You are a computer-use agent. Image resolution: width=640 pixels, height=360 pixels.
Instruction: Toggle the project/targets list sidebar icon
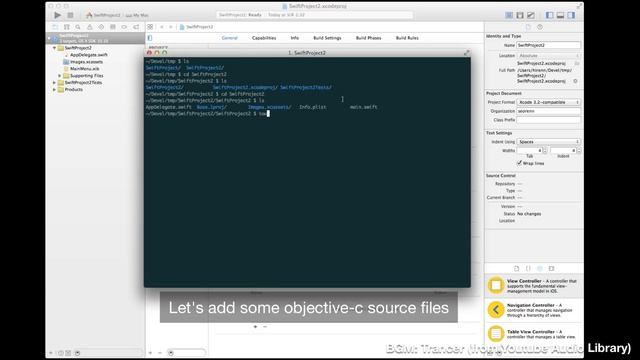click(150, 38)
